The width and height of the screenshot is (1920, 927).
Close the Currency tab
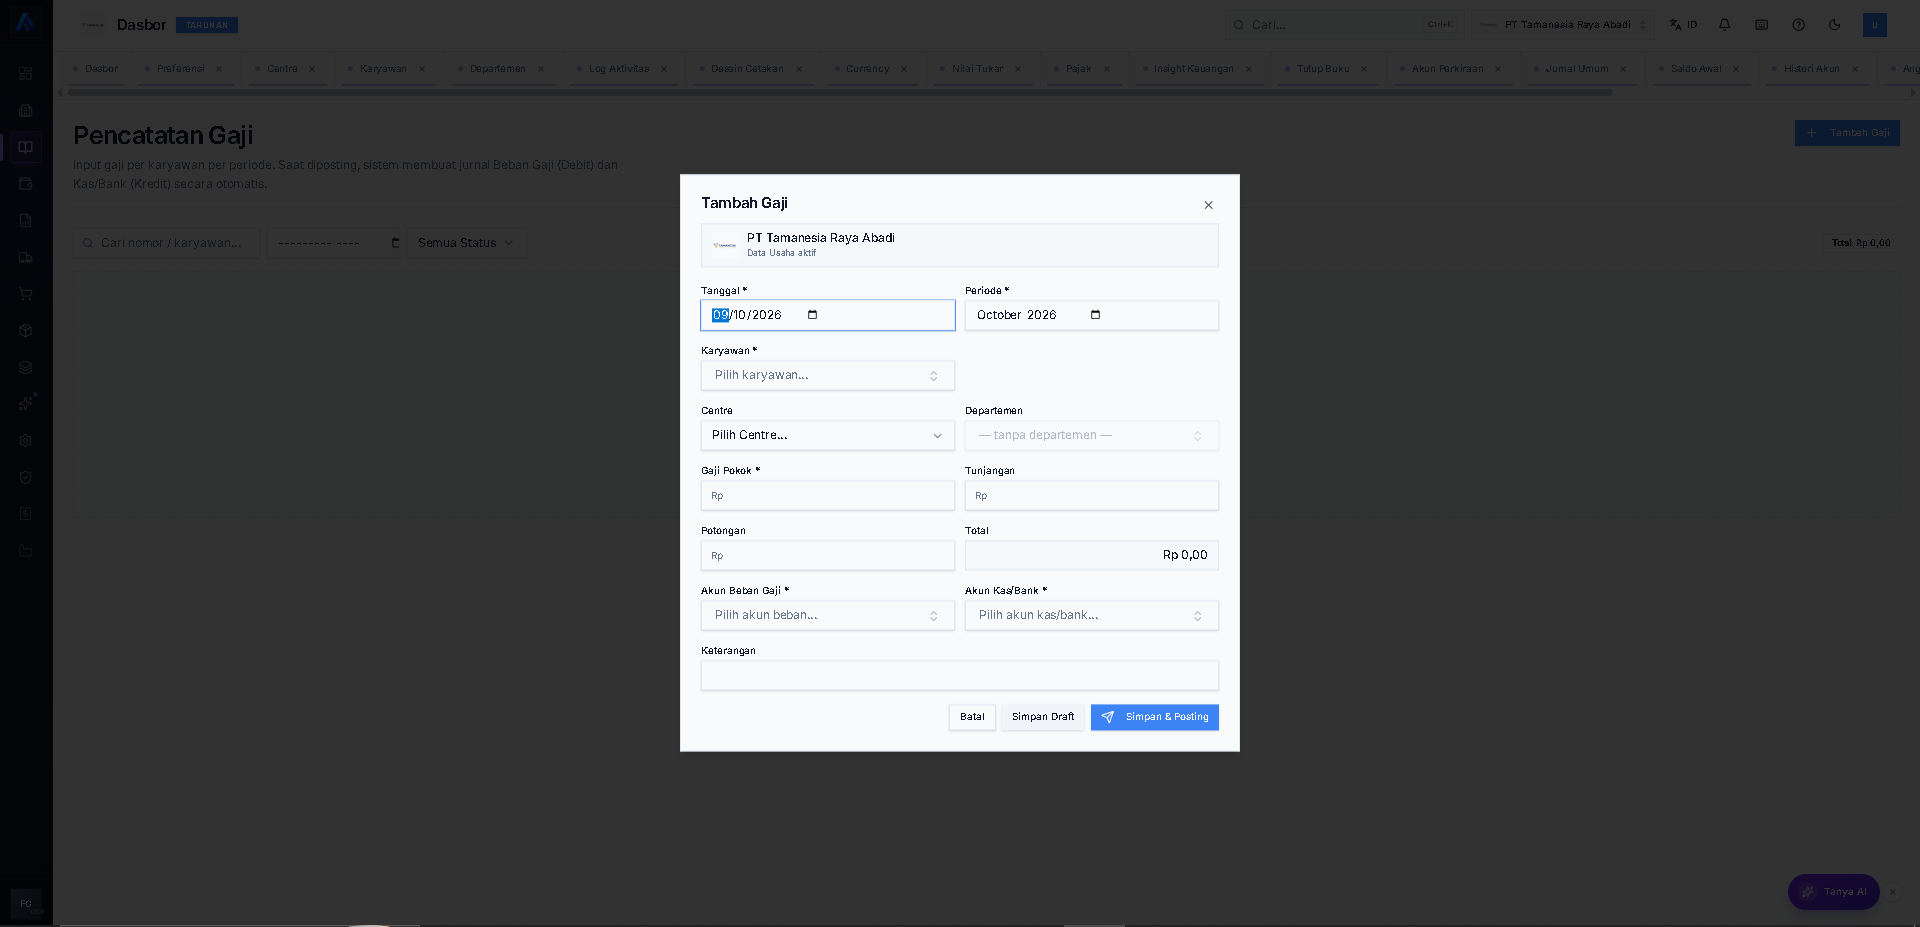coord(904,69)
